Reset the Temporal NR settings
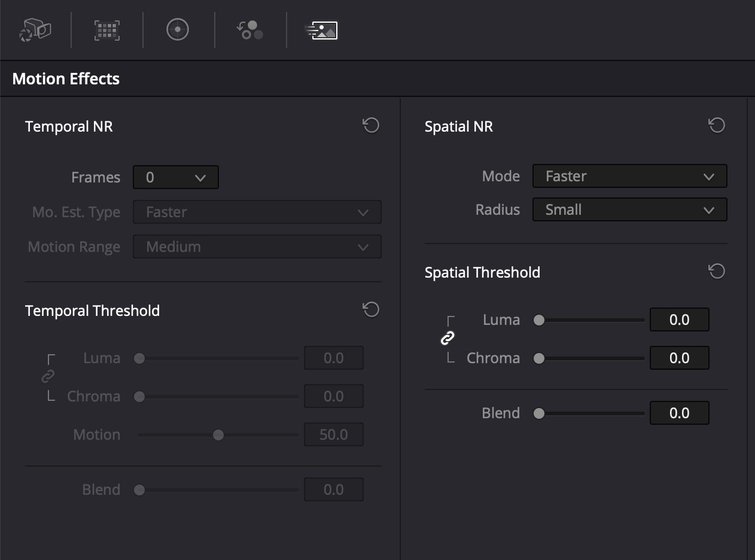This screenshot has width=755, height=560. click(371, 126)
